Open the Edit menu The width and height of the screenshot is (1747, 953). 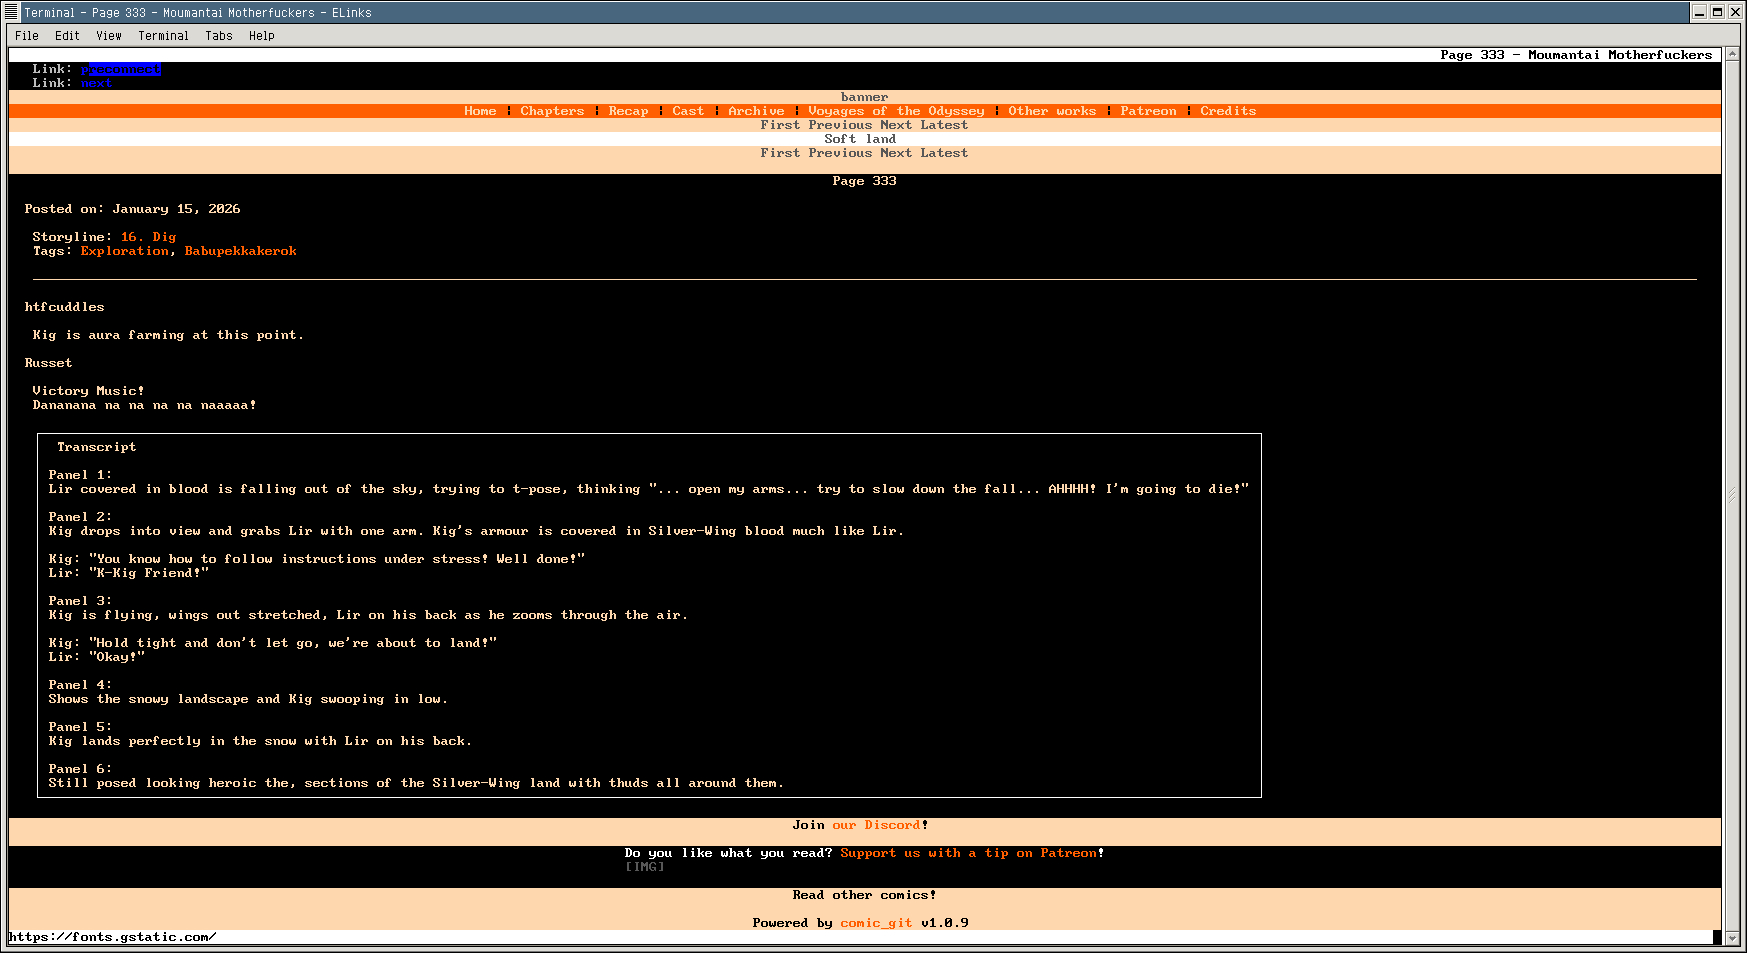[67, 36]
